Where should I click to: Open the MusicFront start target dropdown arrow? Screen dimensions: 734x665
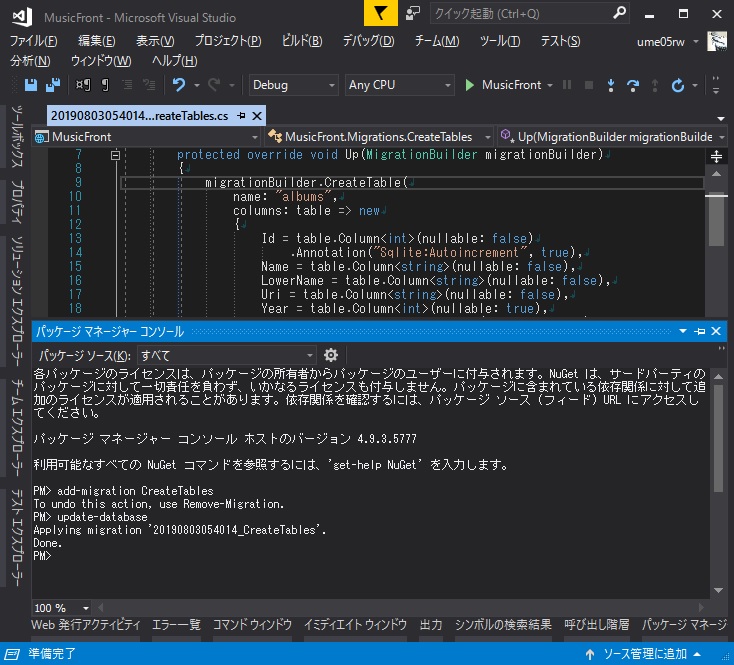(x=550, y=85)
